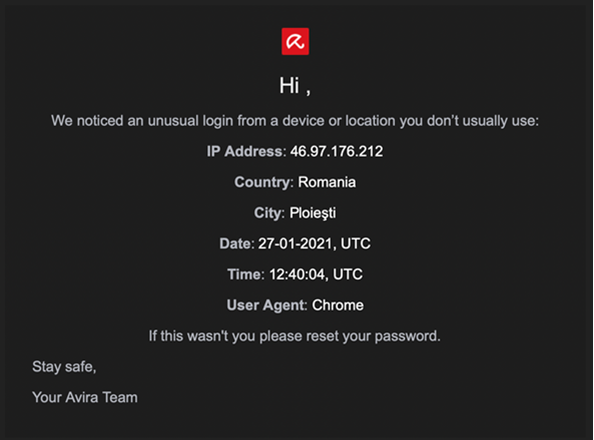
Task: Click the IP value 46.97.176.212
Action: click(337, 152)
